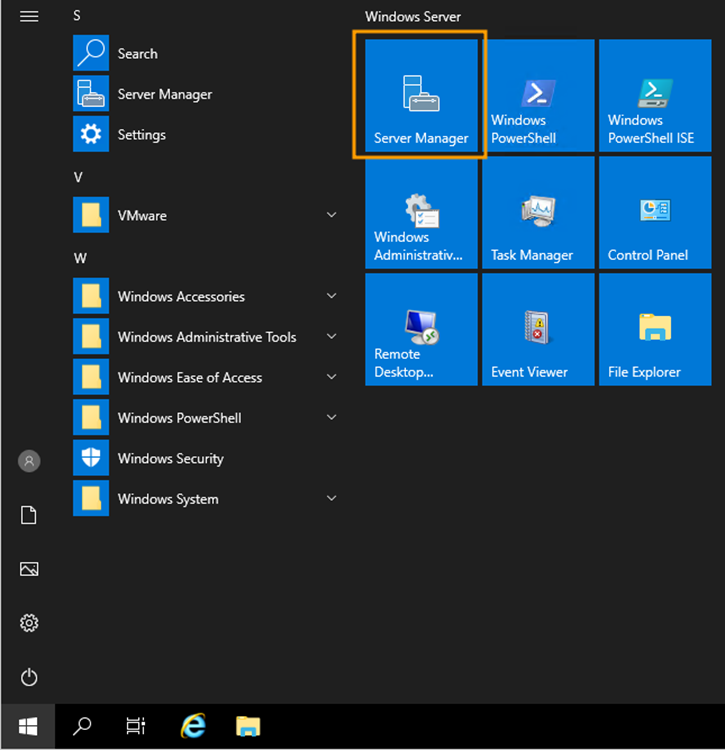Expand the Windows System folder chevron
The image size is (725, 750).
(331, 498)
